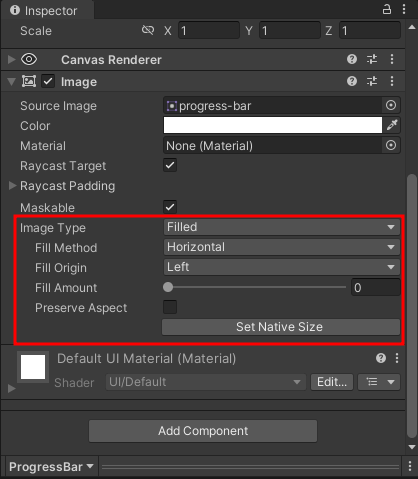The height and width of the screenshot is (479, 418).
Task: Pick color with the eyedropper icon
Action: click(392, 125)
